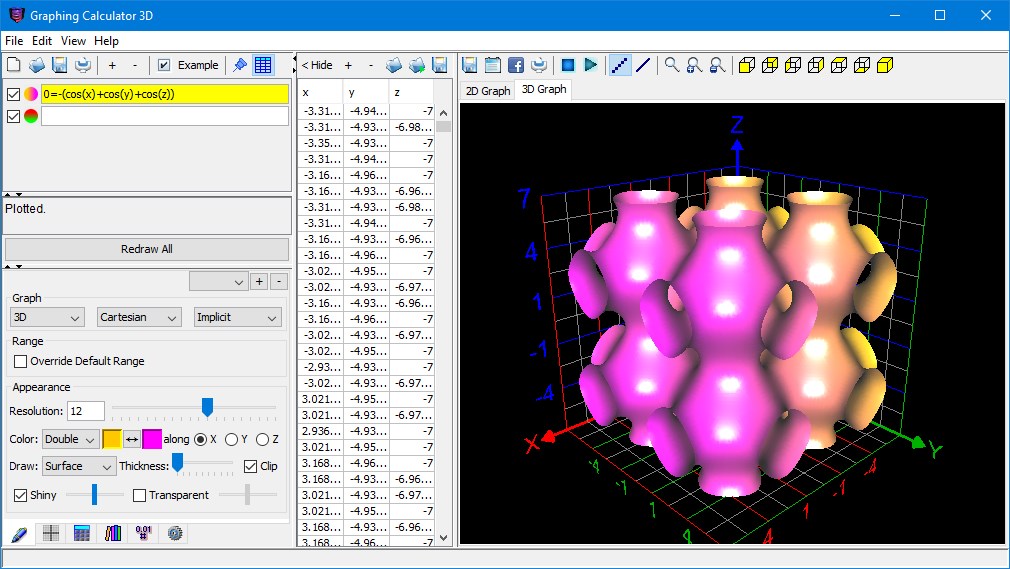
Task: Click the play animation triangle icon
Action: click(x=590, y=65)
